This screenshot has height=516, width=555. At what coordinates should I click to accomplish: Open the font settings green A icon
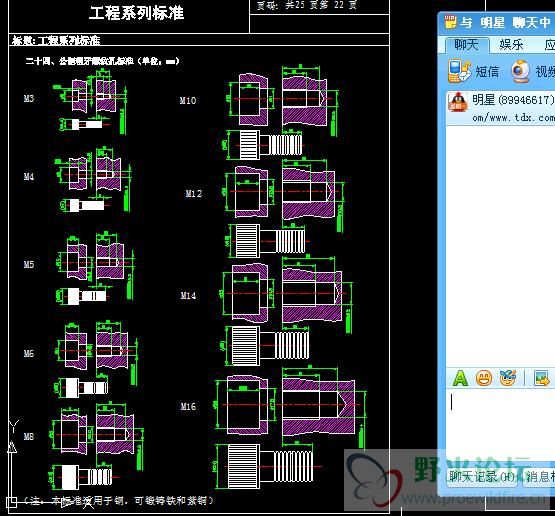[460, 378]
